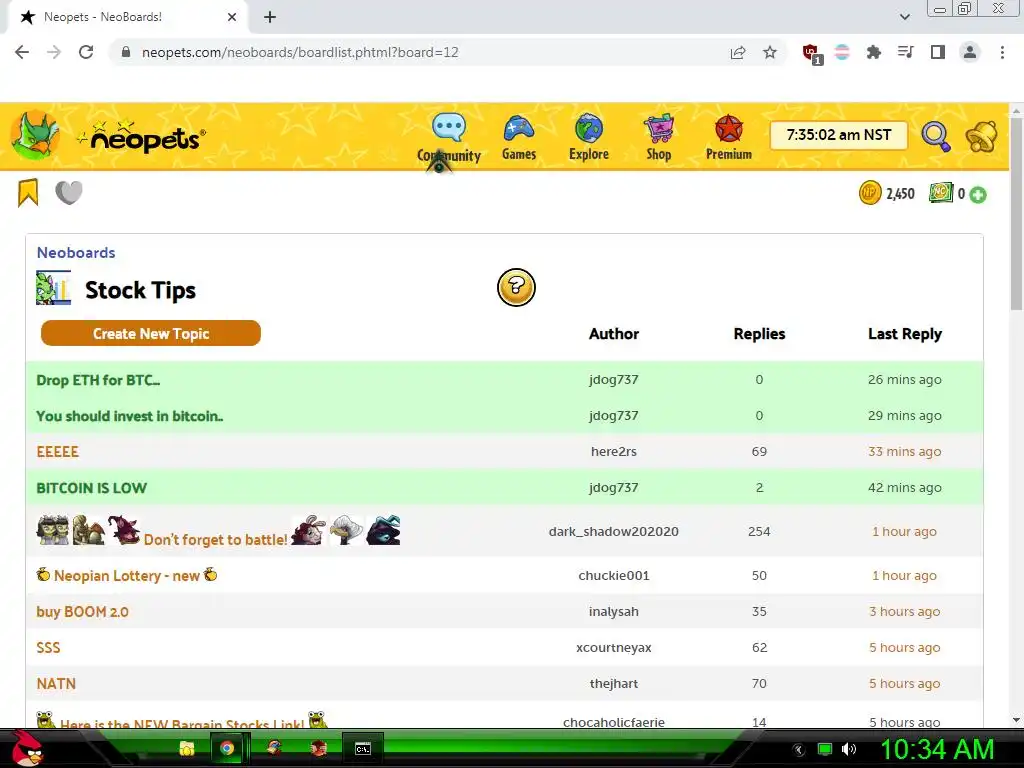The image size is (1024, 768).
Task: Bookmark page with star icon
Action: (x=770, y=52)
